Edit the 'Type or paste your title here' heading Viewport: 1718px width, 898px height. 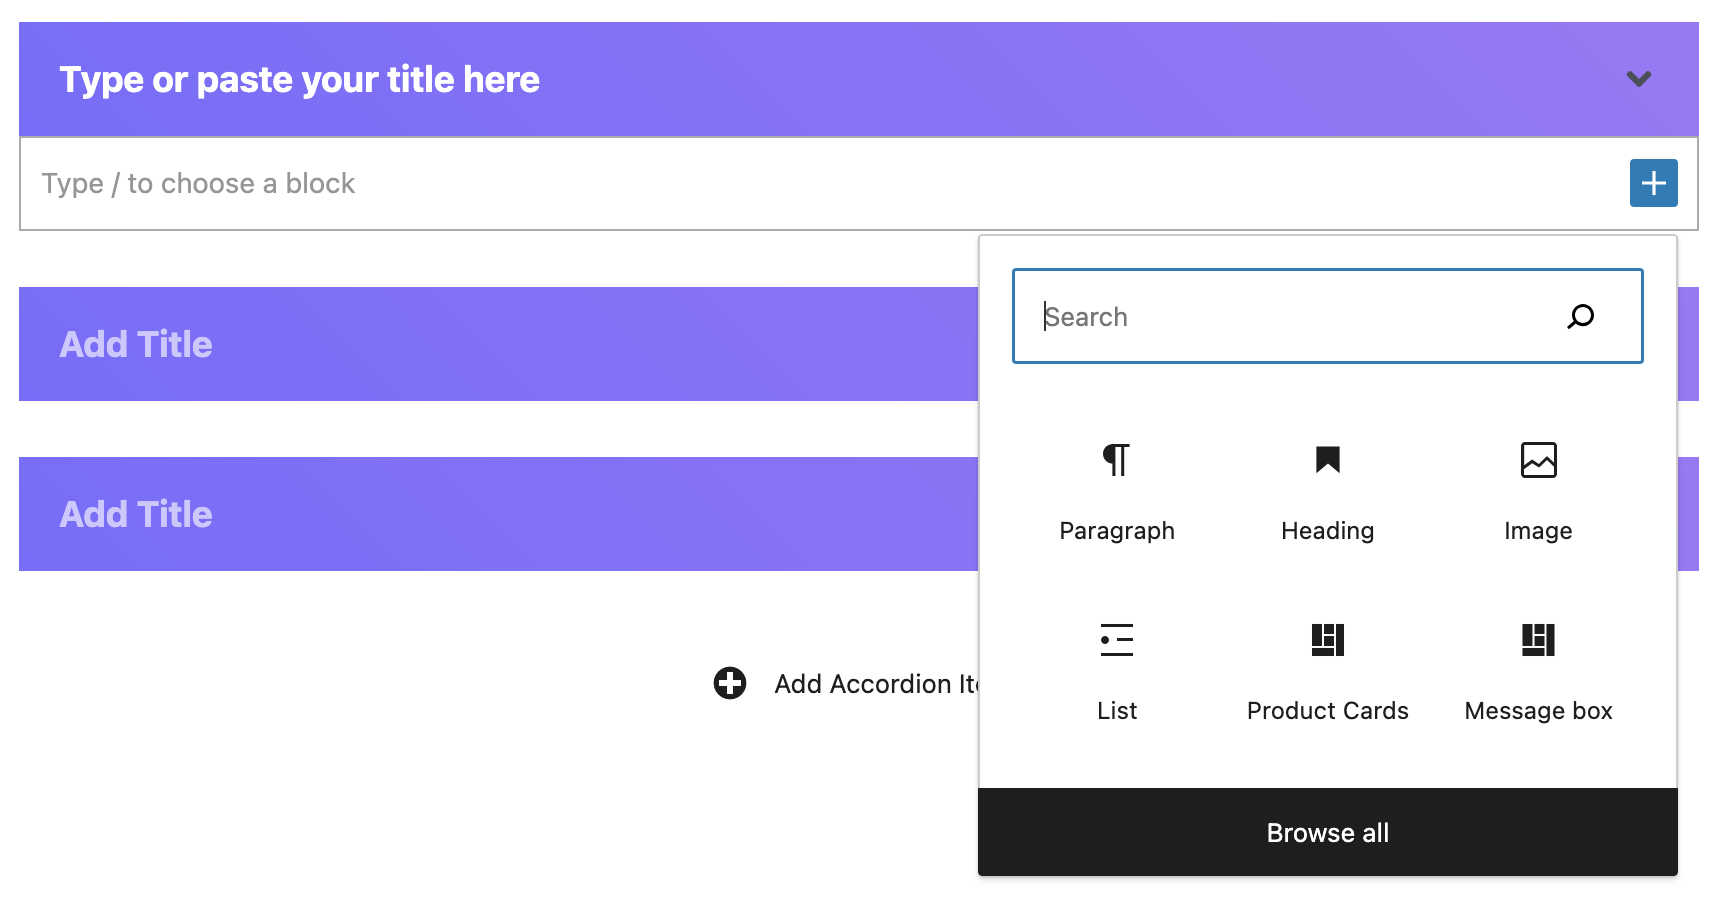(299, 79)
